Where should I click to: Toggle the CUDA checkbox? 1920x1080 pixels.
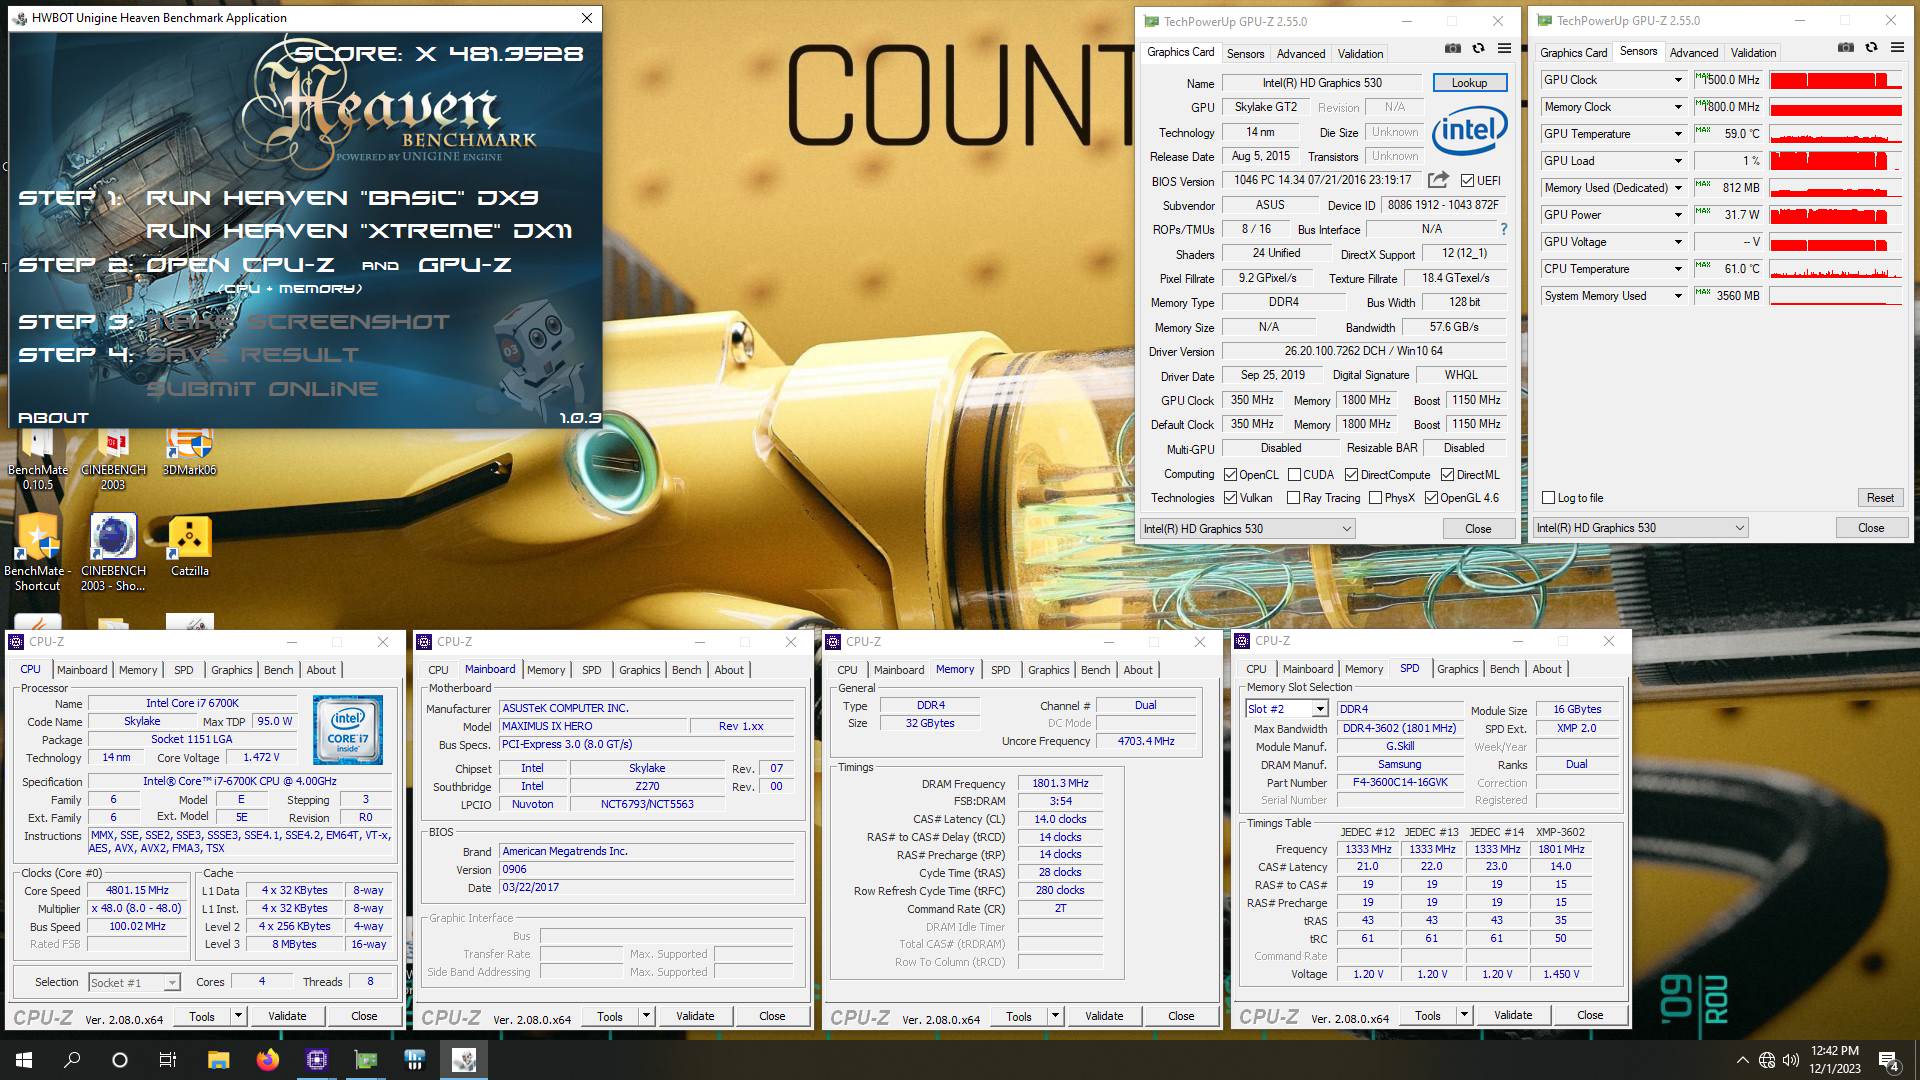point(1294,475)
